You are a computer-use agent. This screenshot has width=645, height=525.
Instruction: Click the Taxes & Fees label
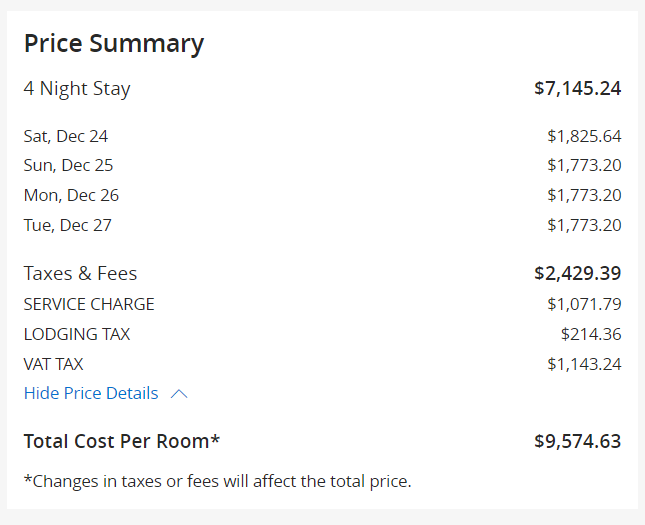tap(80, 273)
